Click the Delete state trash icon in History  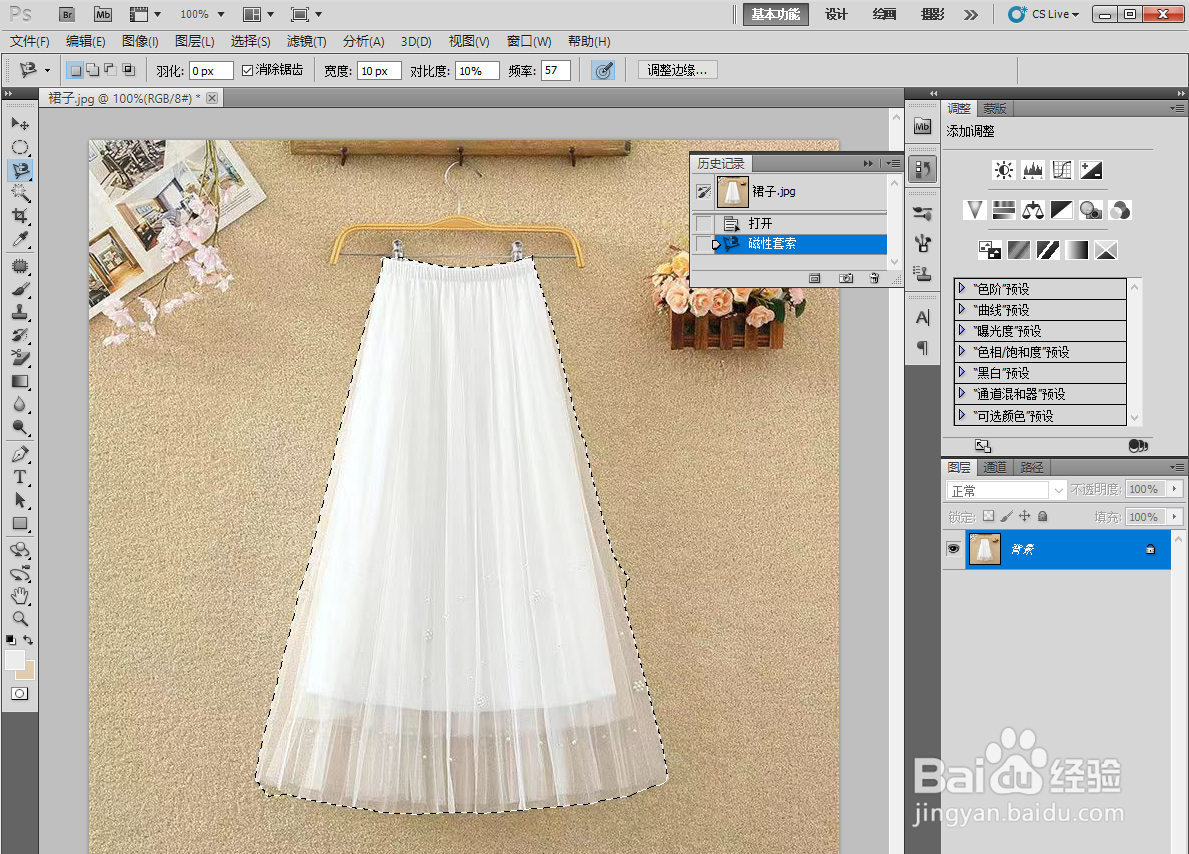pyautogui.click(x=874, y=278)
